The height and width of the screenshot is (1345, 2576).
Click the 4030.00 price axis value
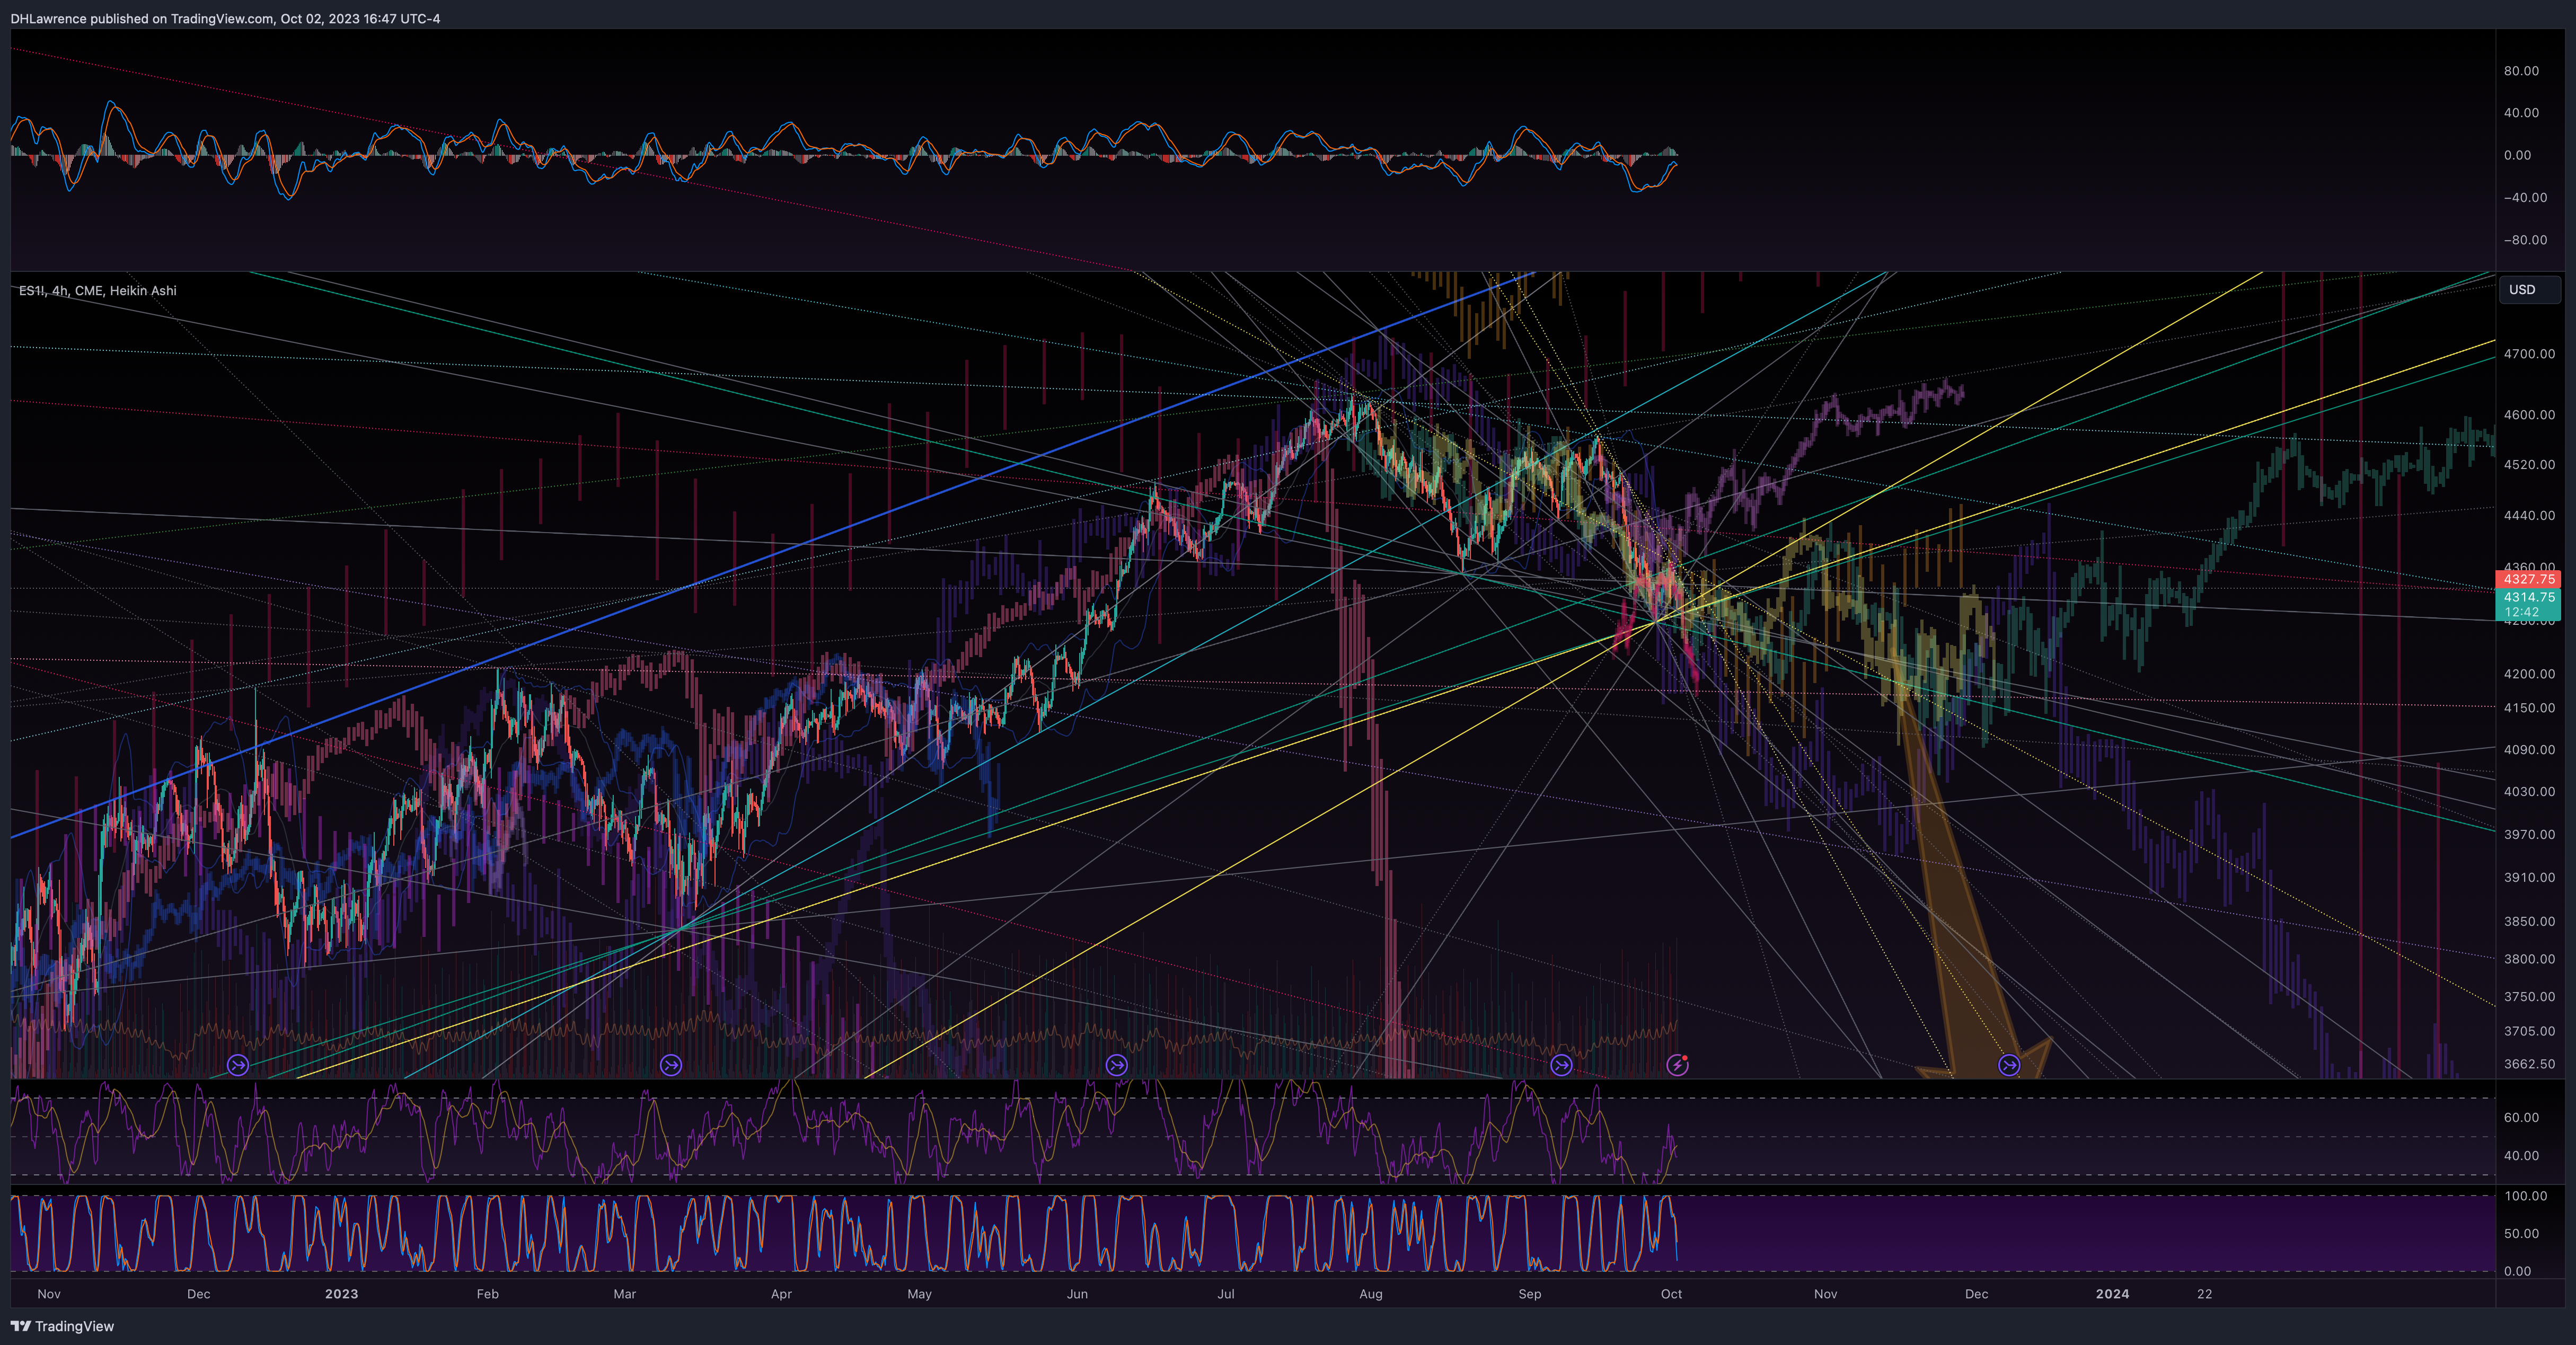[x=2529, y=792]
